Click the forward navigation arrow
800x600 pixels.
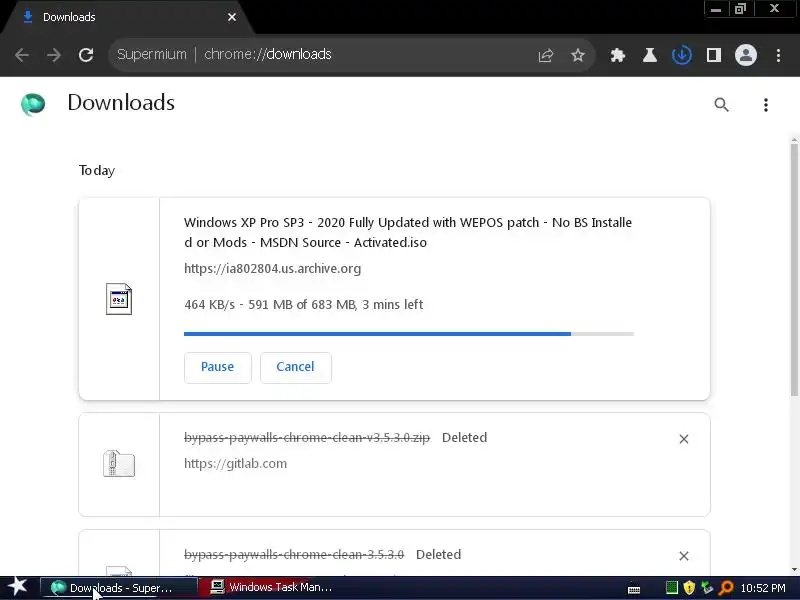[54, 55]
